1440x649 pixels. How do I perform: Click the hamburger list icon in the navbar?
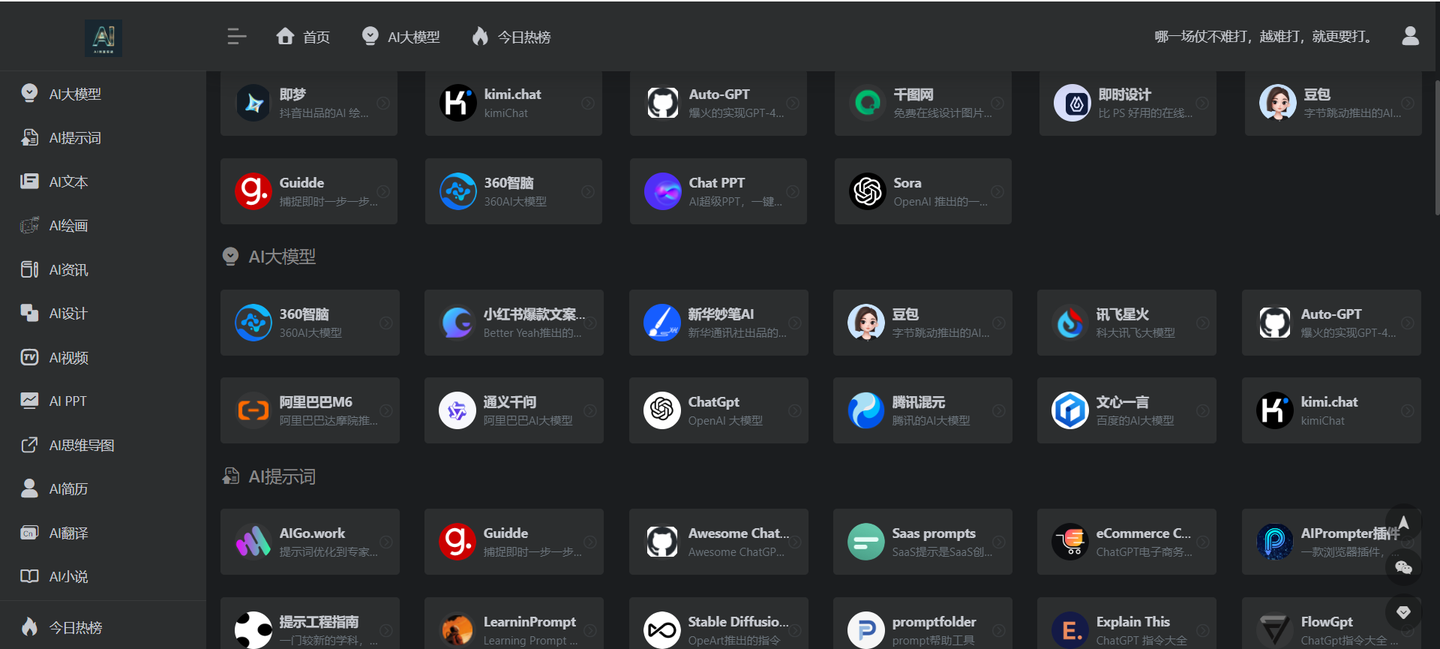[236, 36]
